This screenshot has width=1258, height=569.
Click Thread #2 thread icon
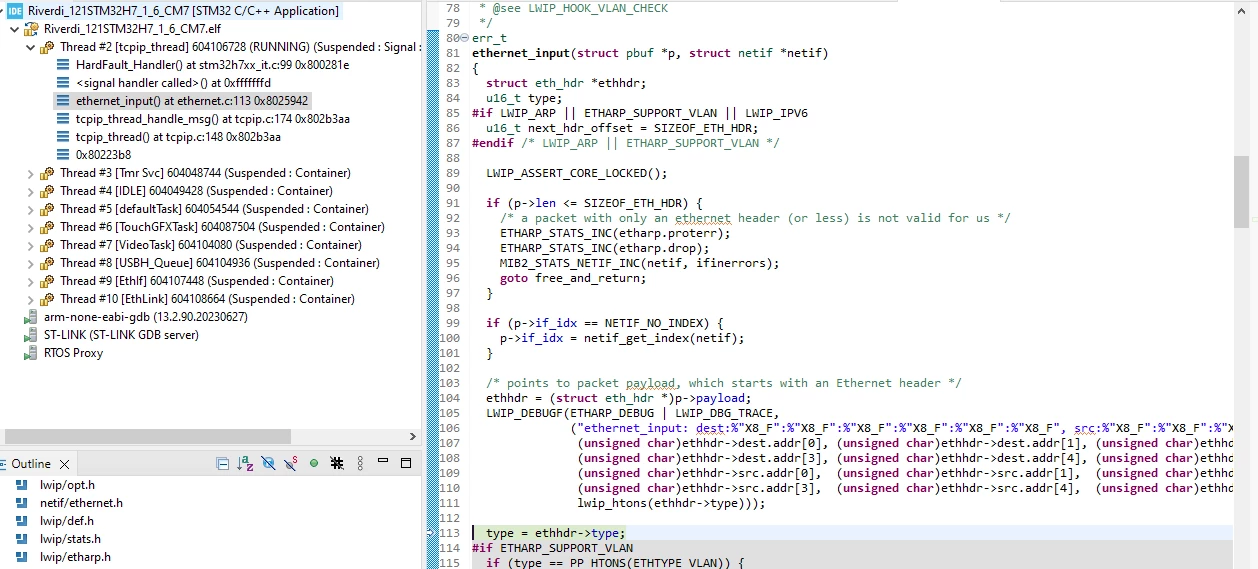(x=47, y=47)
